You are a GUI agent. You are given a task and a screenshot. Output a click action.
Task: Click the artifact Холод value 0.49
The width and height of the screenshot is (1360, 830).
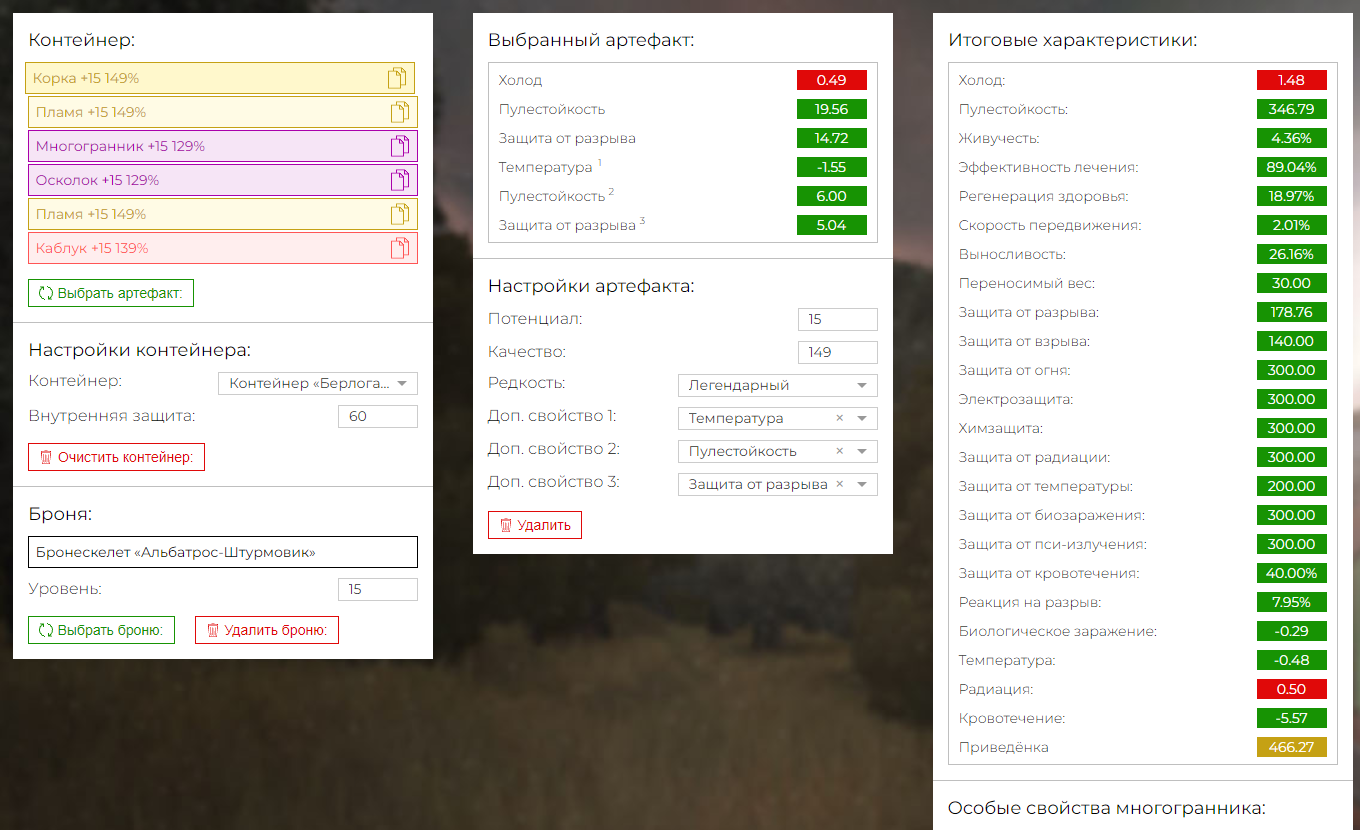pos(832,80)
